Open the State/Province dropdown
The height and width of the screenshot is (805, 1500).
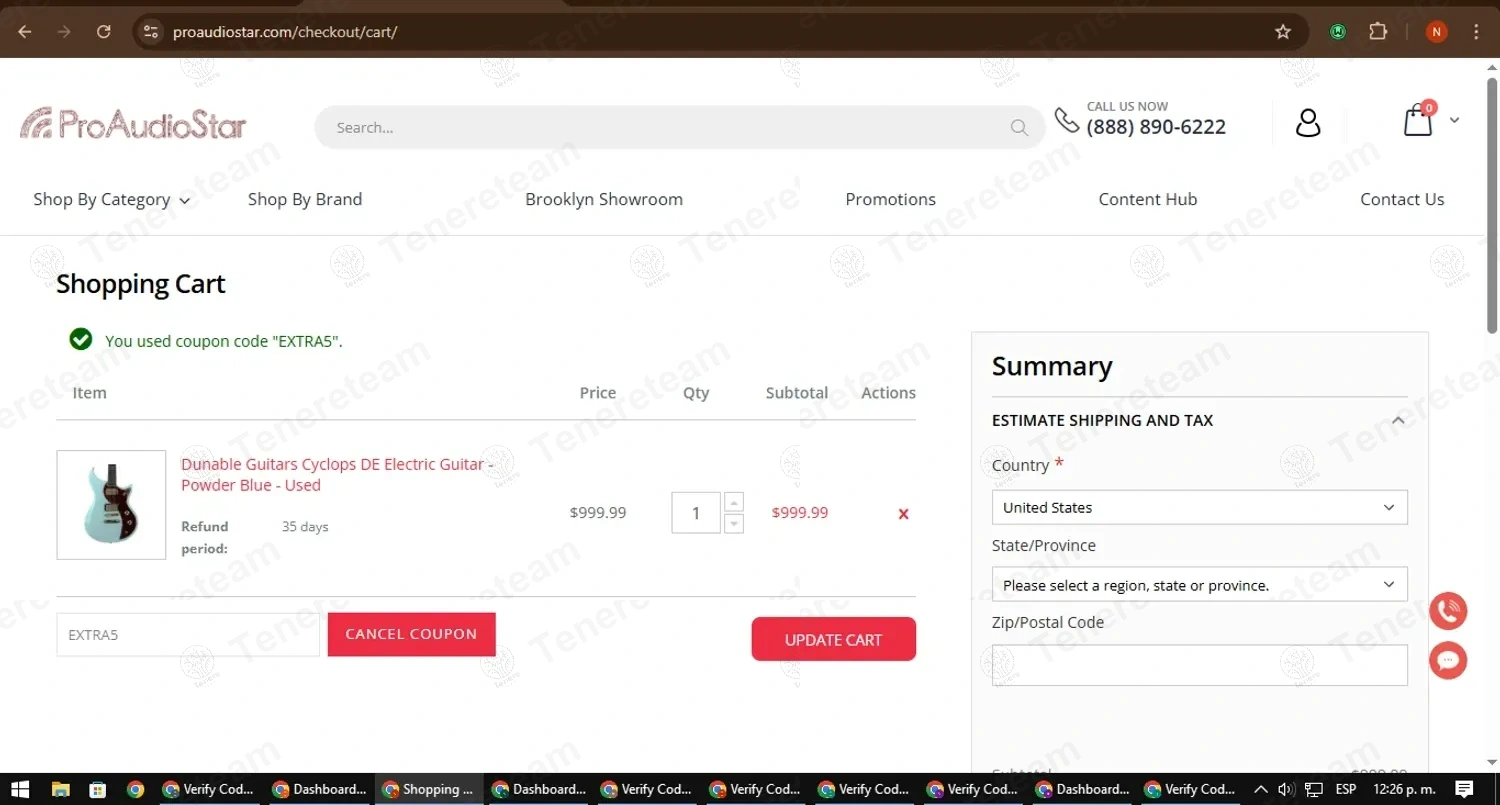point(1199,585)
